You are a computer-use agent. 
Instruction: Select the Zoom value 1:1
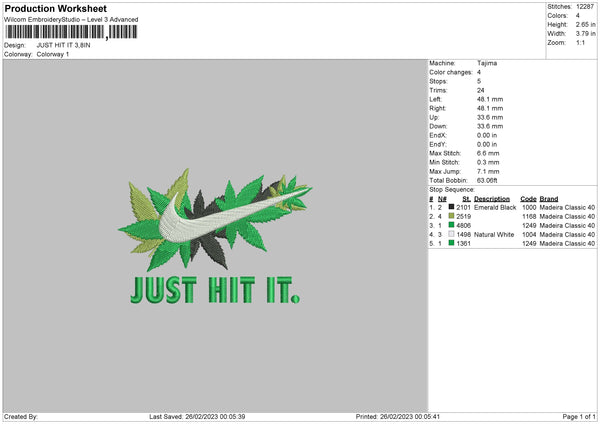[x=580, y=42]
